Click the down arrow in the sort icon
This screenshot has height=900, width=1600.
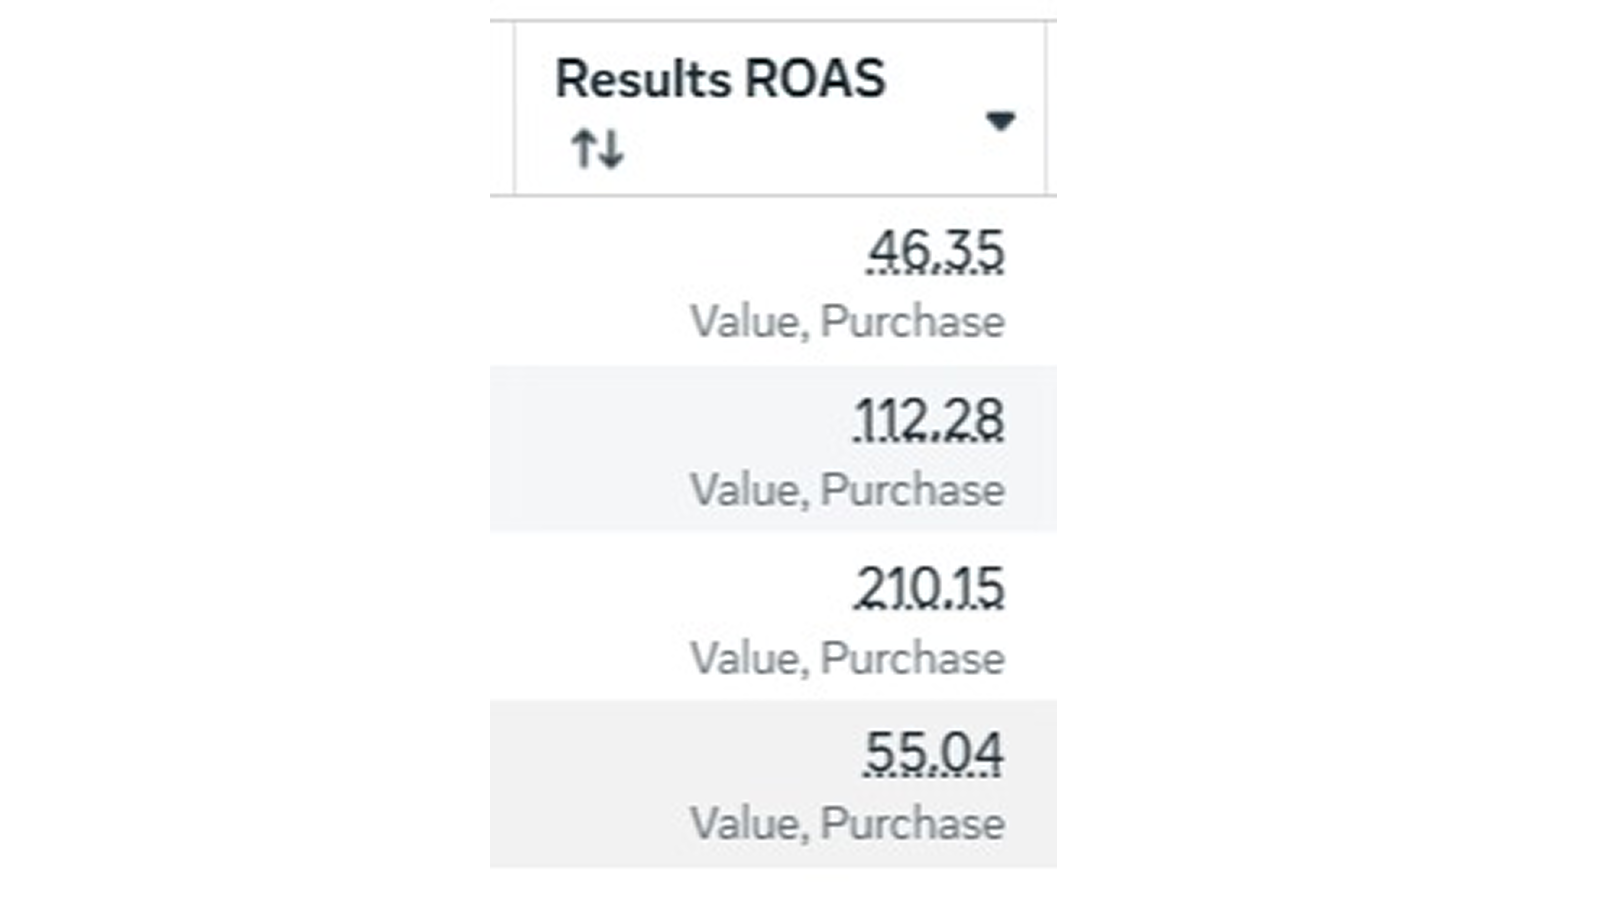click(x=611, y=150)
